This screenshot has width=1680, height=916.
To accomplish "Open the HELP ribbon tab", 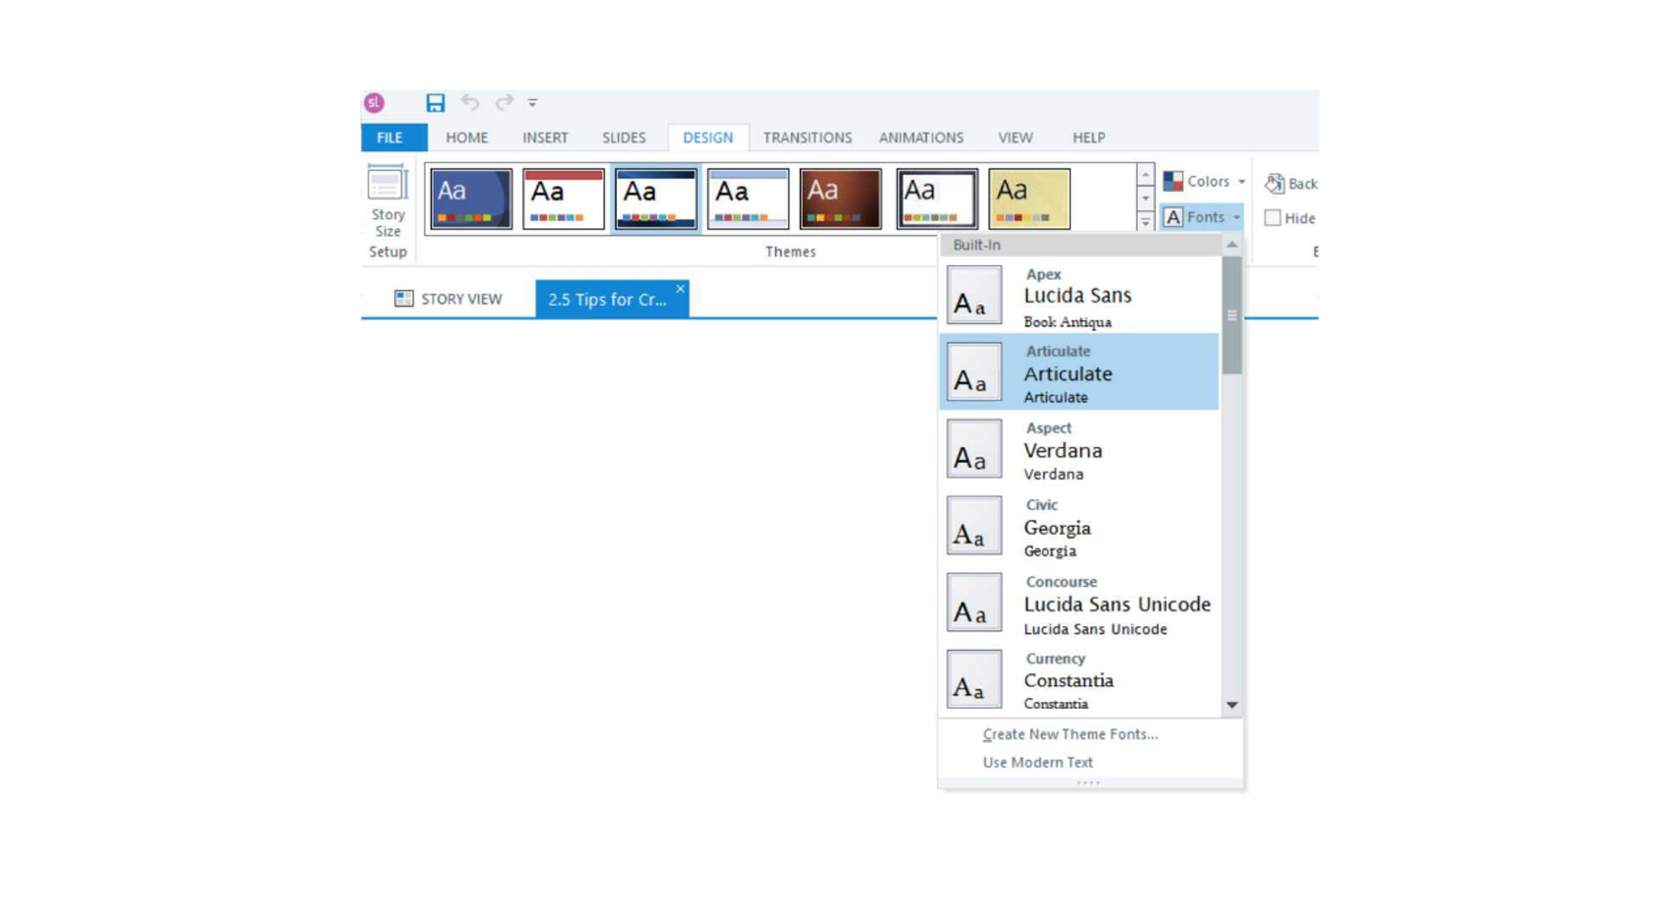I will (x=1089, y=137).
